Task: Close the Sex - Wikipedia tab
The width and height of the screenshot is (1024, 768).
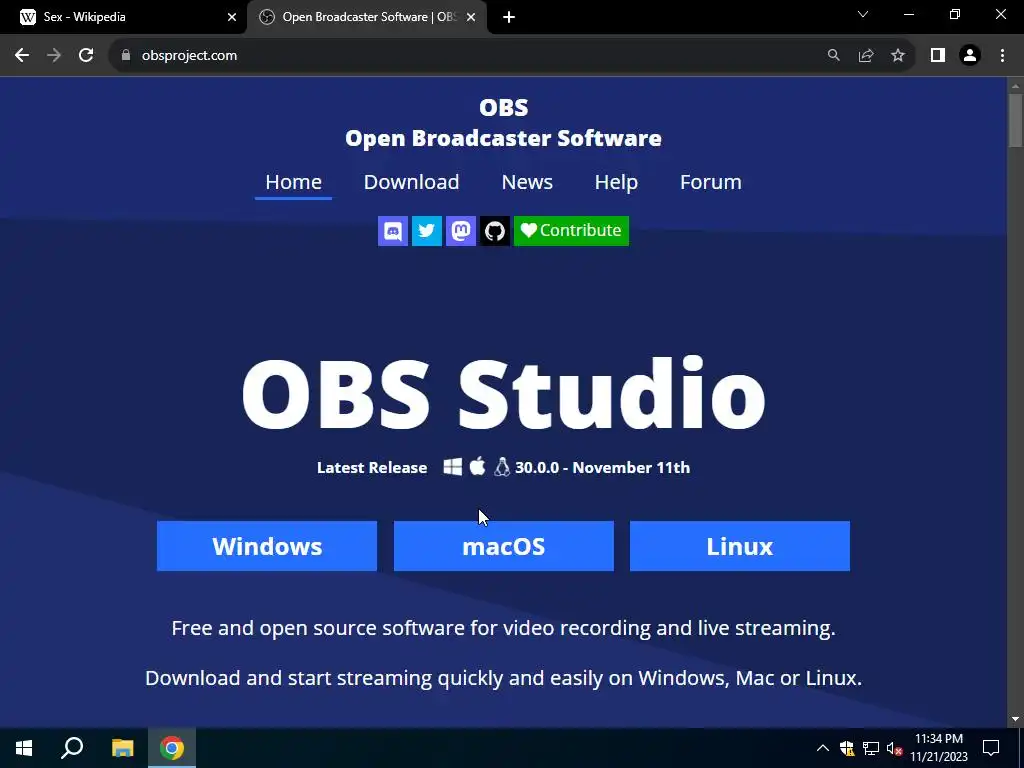Action: 232,17
